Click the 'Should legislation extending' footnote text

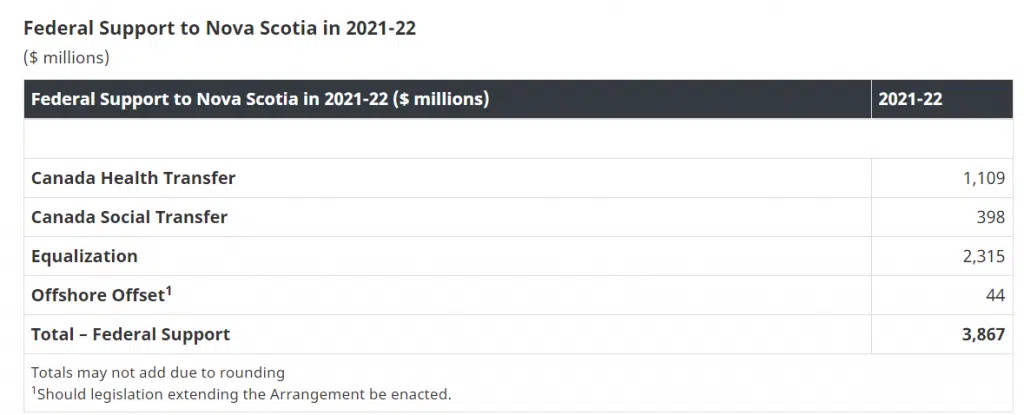pos(244,394)
